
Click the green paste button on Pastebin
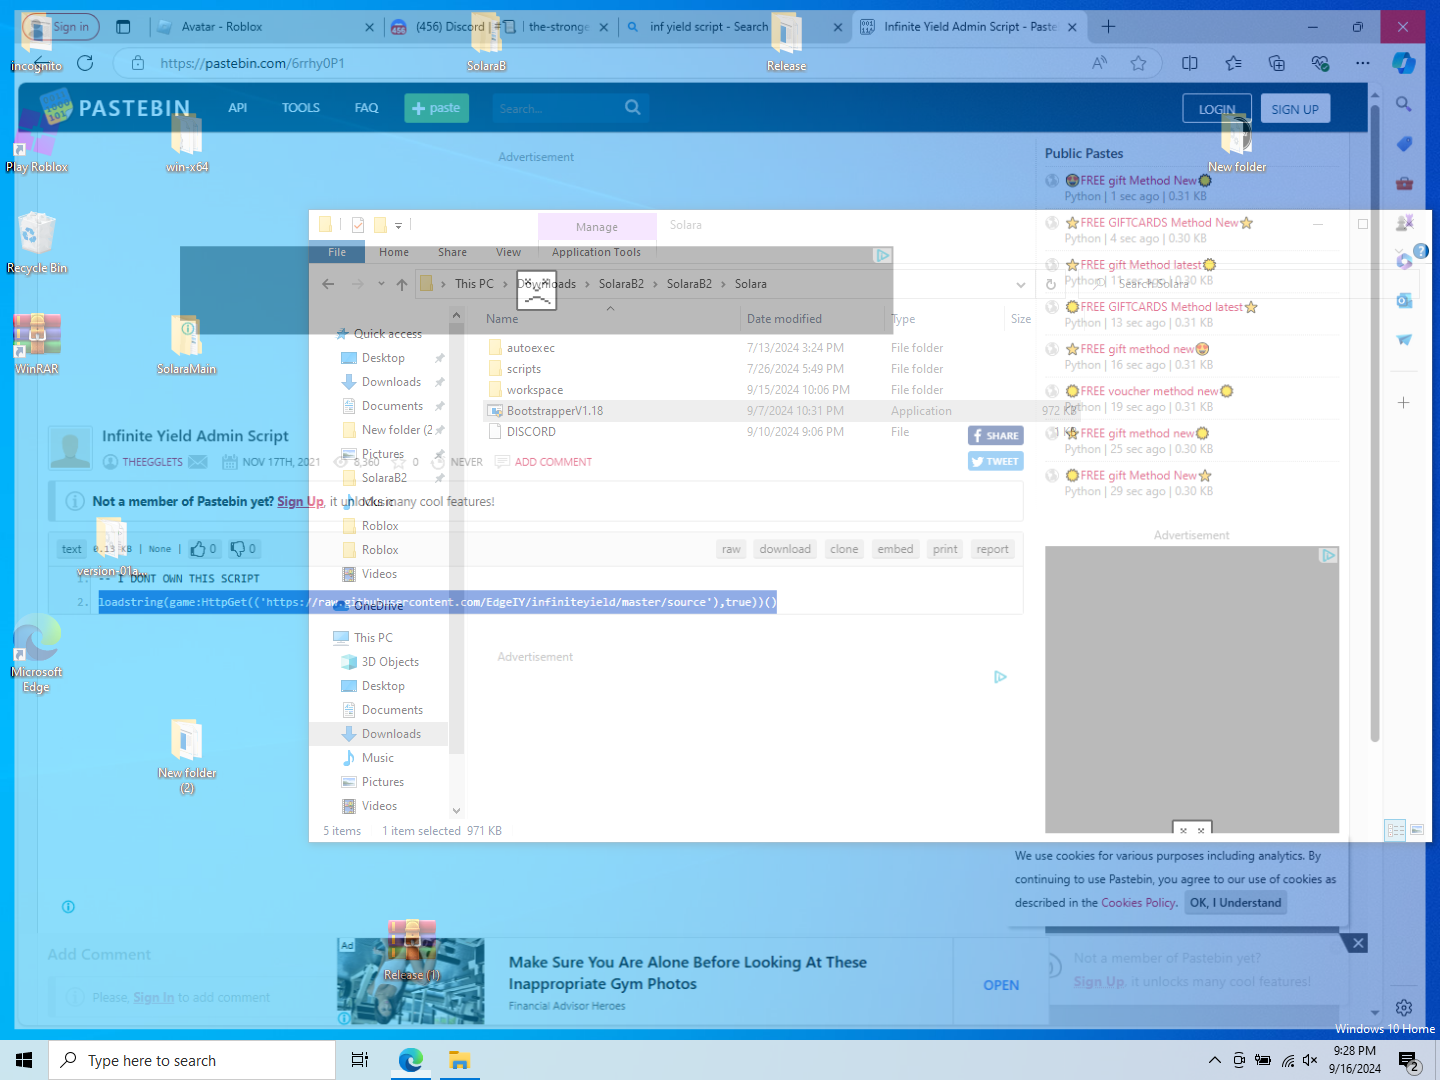(436, 108)
